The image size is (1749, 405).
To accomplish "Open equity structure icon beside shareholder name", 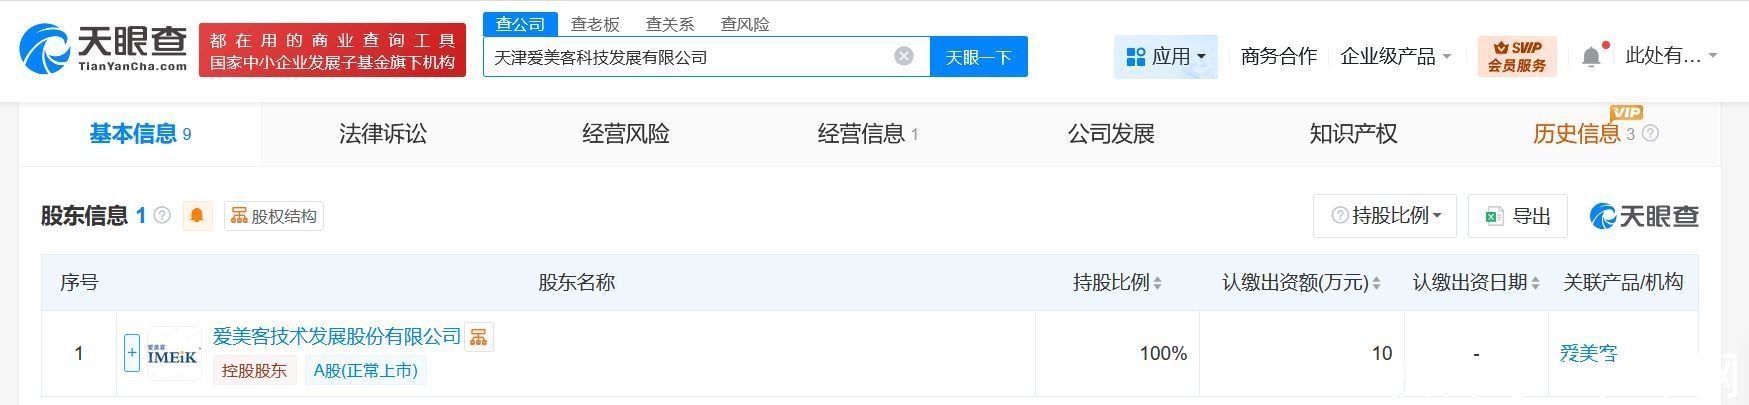I will (x=479, y=337).
